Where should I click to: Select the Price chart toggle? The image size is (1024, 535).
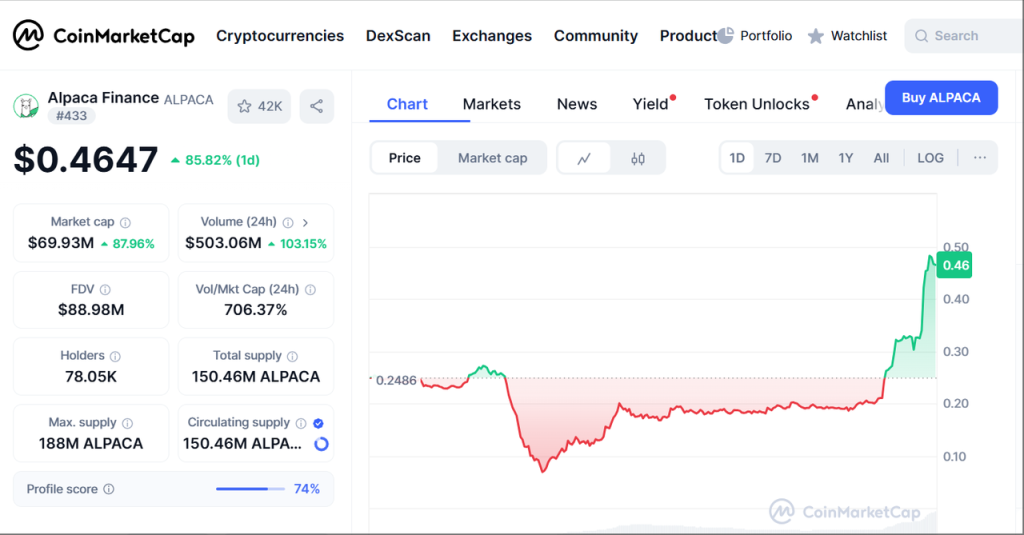click(x=404, y=158)
